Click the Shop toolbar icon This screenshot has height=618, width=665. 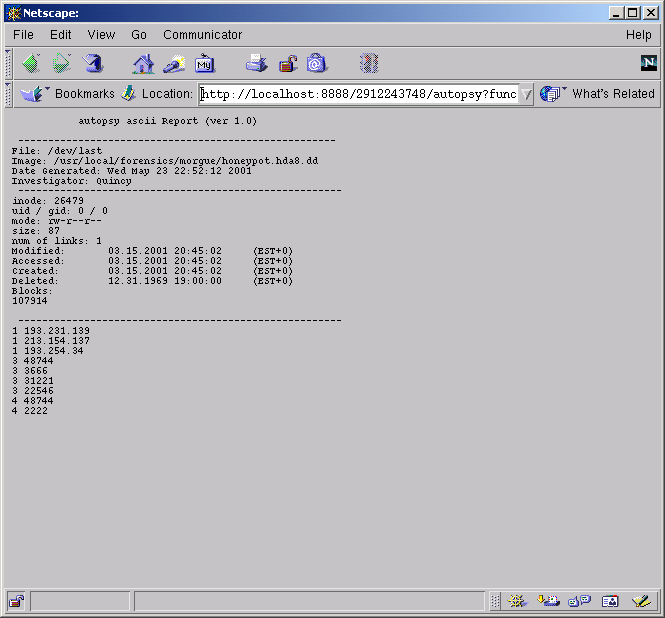[317, 64]
